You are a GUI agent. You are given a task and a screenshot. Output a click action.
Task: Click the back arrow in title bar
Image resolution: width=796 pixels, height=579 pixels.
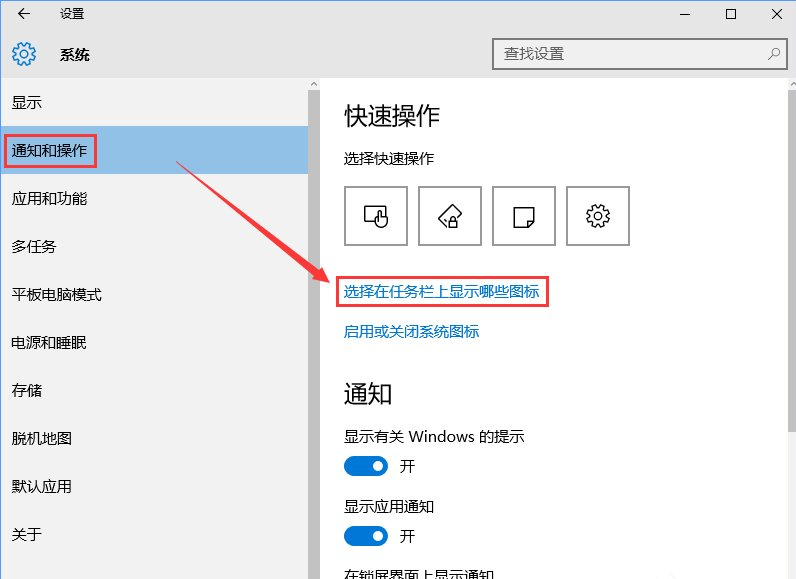coord(24,14)
